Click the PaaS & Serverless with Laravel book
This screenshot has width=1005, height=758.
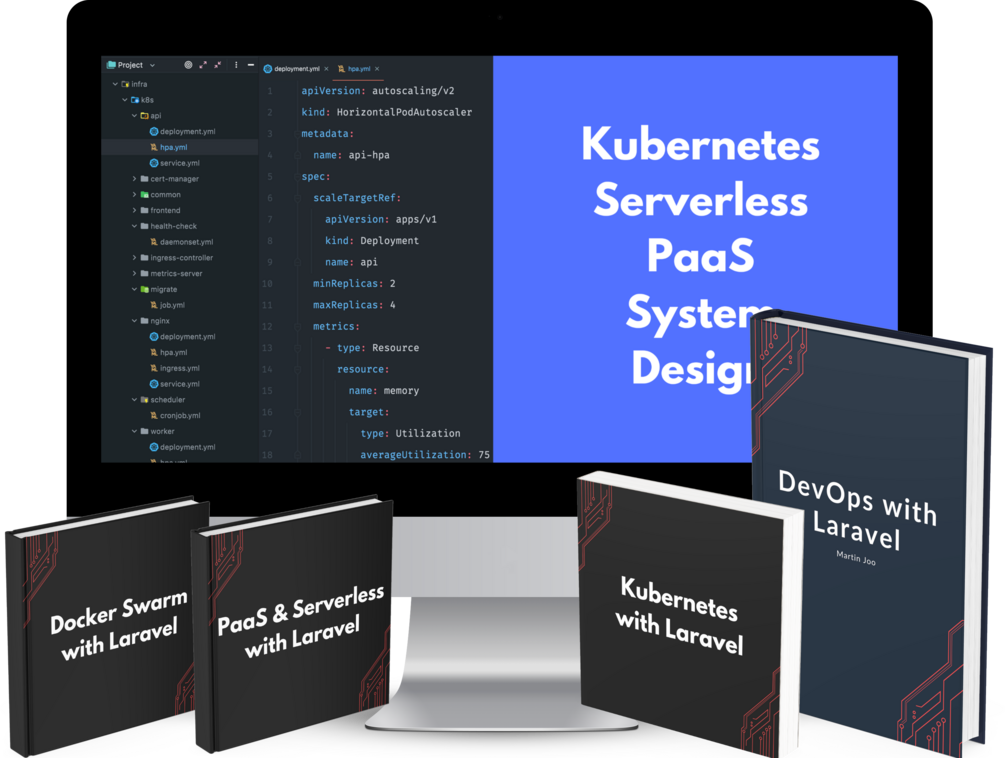(292, 622)
